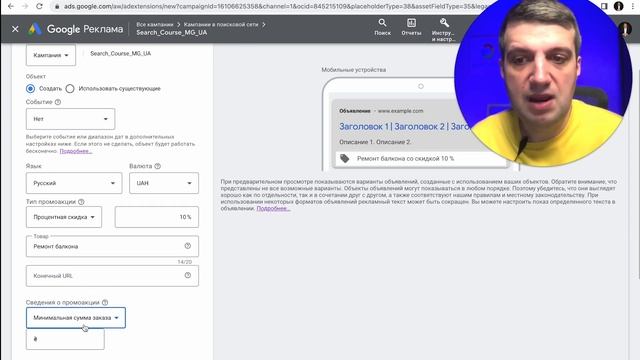The width and height of the screenshot is (640, 360).
Task: Click the minimum order amount ₴ field
Action: (65, 339)
